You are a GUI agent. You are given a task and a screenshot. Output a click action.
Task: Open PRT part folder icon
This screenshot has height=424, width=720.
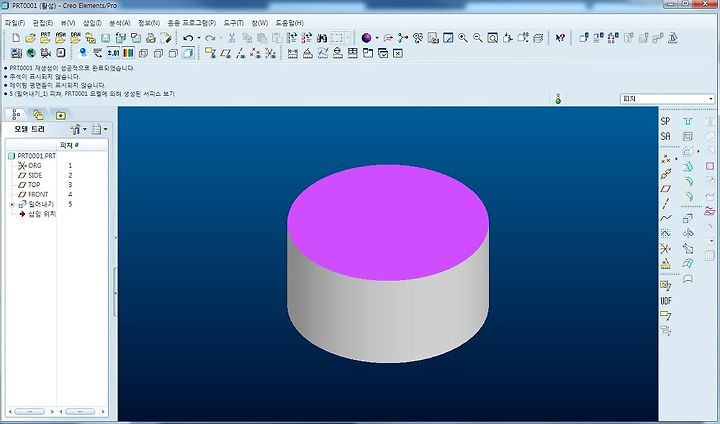pyautogui.click(x=45, y=38)
